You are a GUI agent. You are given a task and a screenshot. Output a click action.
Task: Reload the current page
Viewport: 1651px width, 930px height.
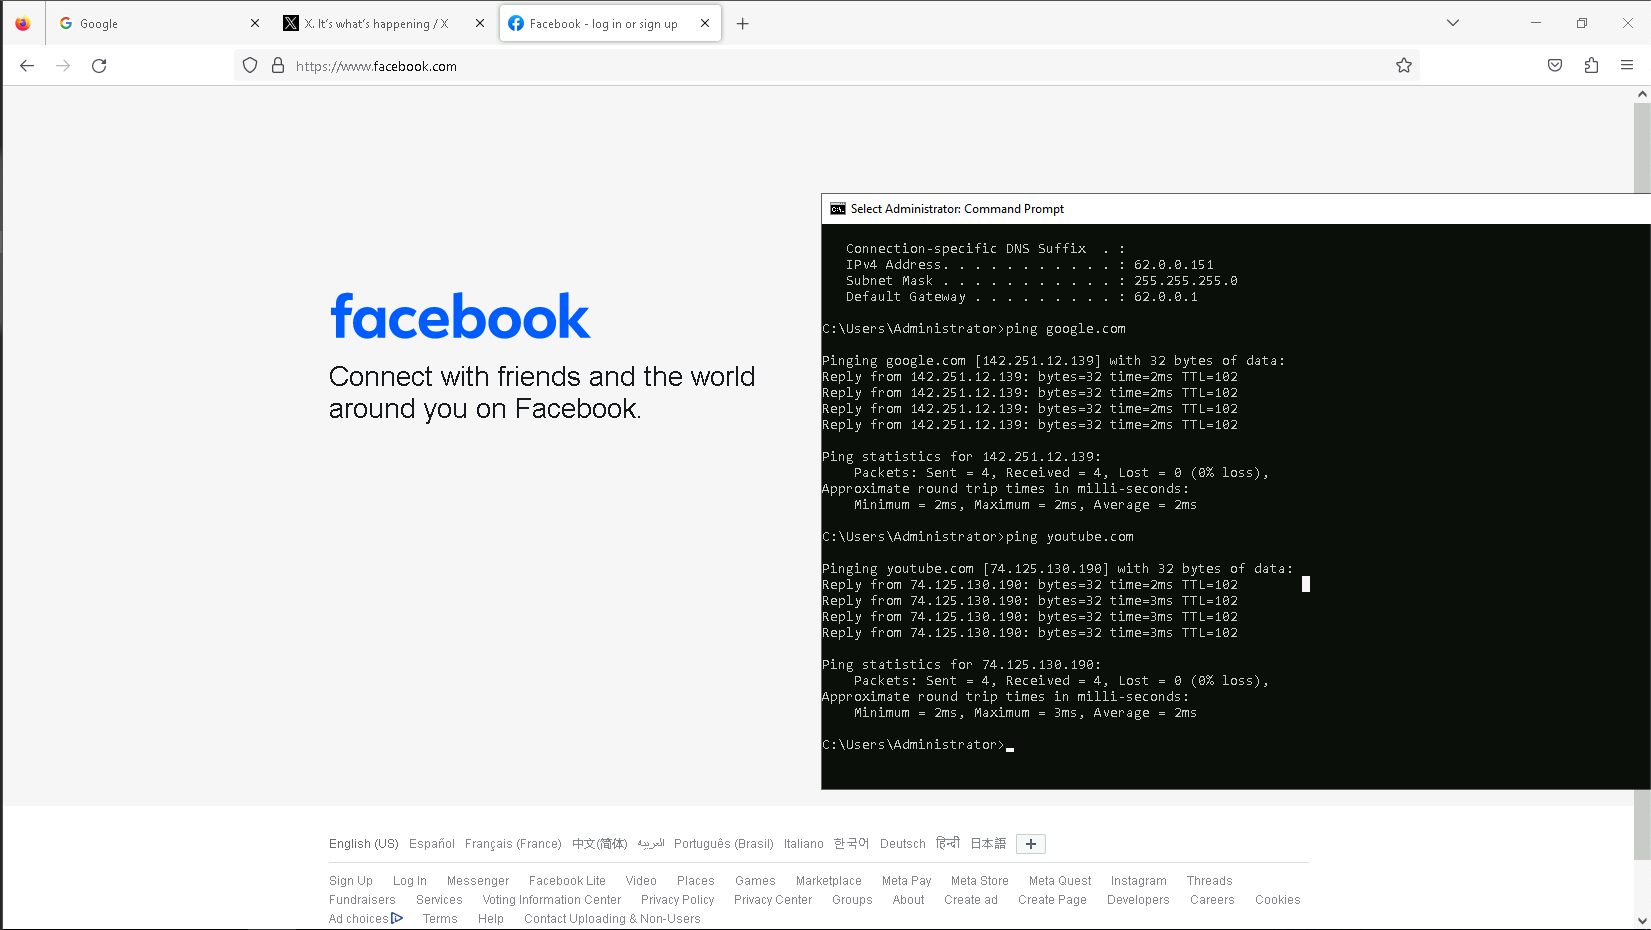tap(99, 66)
